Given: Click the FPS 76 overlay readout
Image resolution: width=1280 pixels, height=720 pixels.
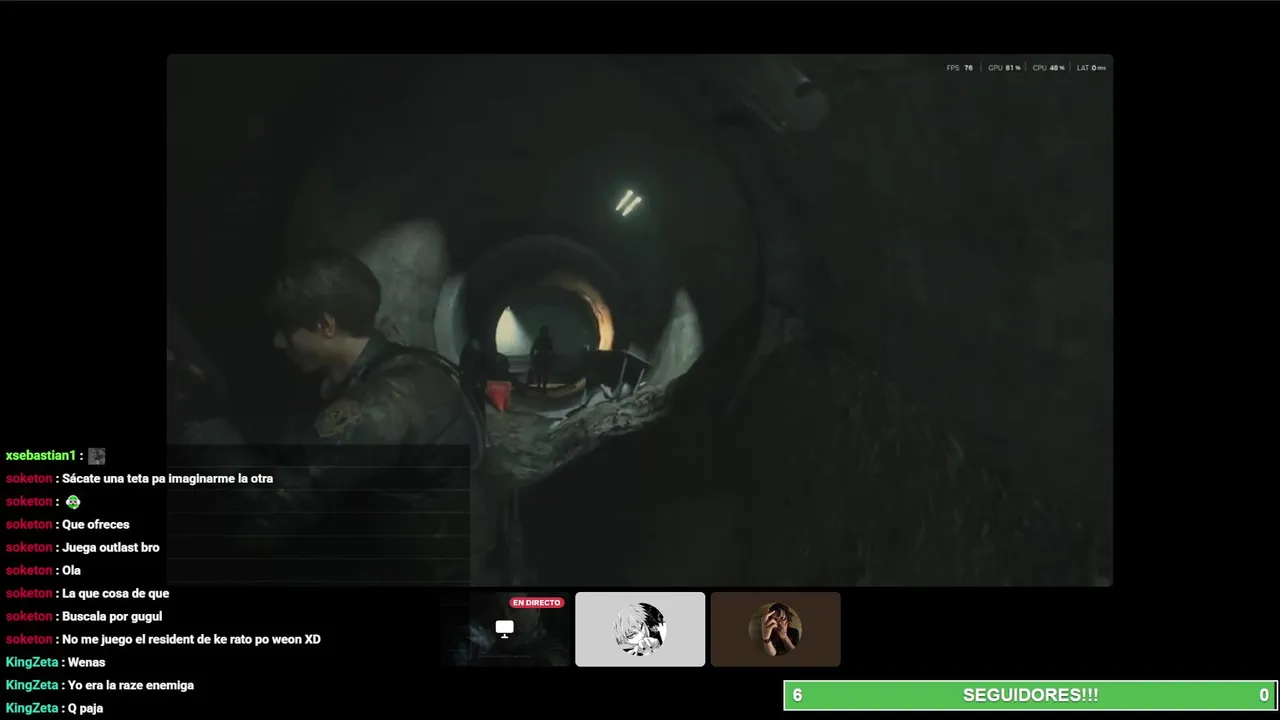Looking at the screenshot, I should point(959,68).
